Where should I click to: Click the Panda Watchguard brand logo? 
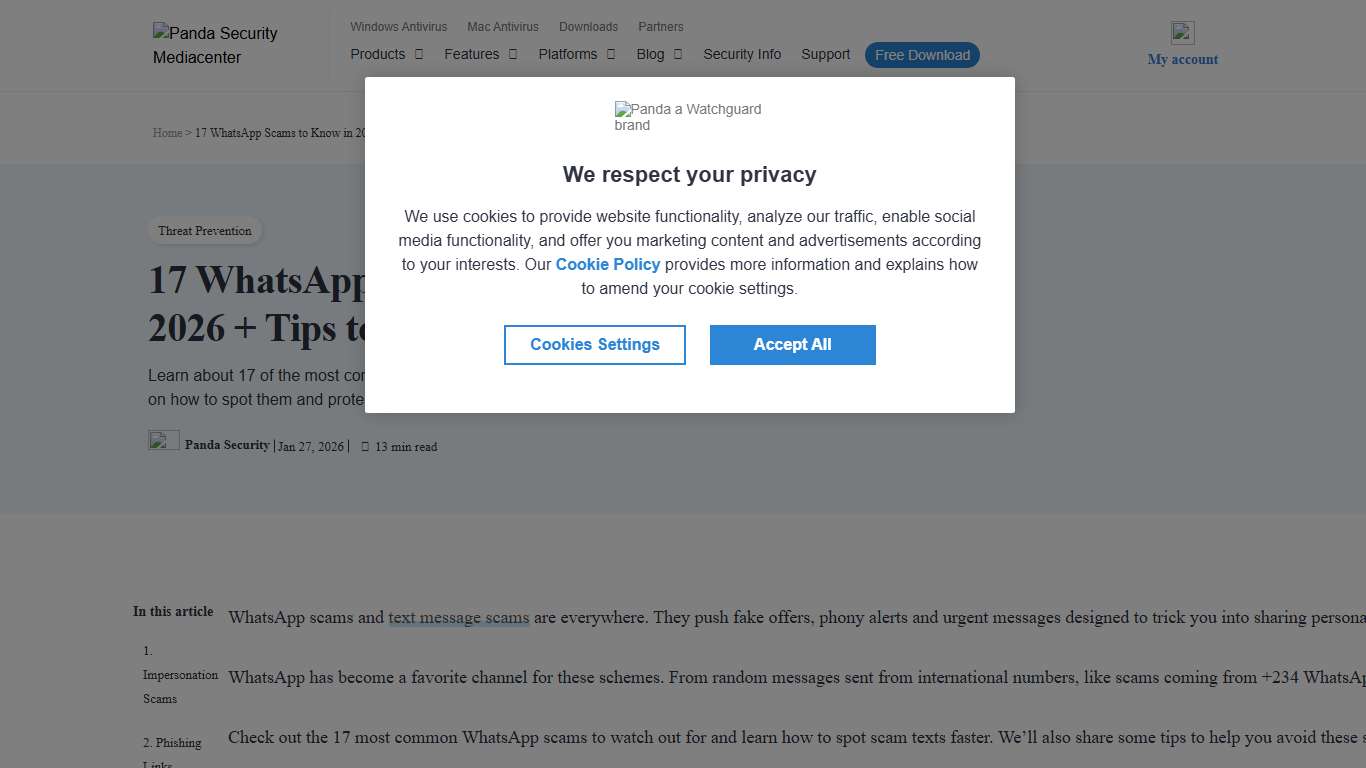coord(688,117)
